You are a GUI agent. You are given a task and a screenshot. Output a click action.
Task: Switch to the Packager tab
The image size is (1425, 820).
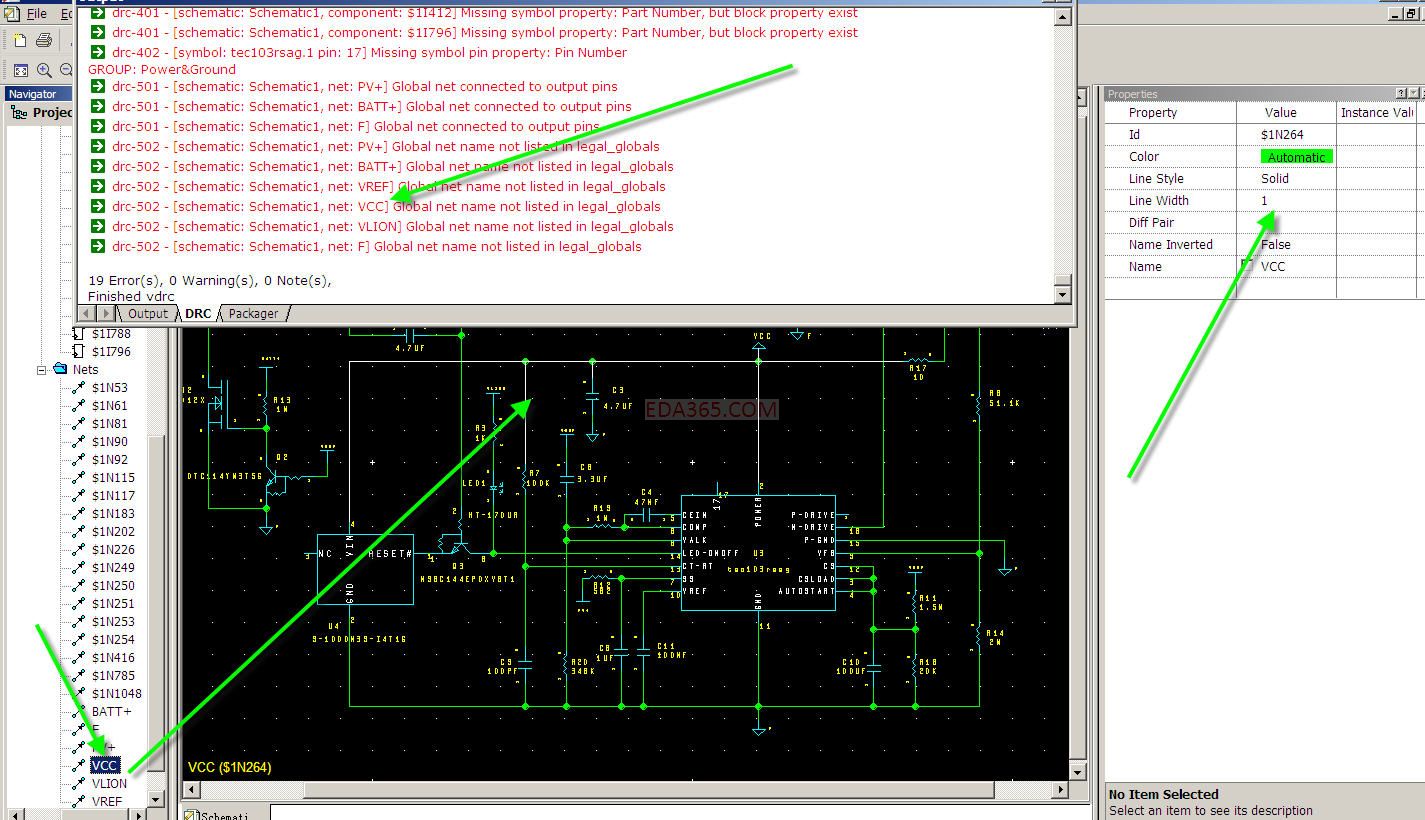click(x=254, y=313)
